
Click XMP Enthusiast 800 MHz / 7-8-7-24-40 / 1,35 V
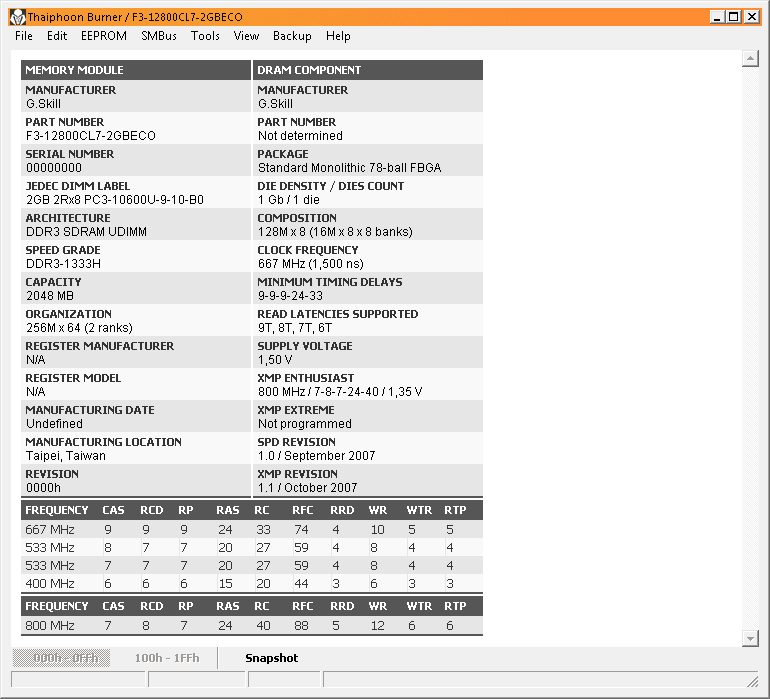[x=340, y=392]
